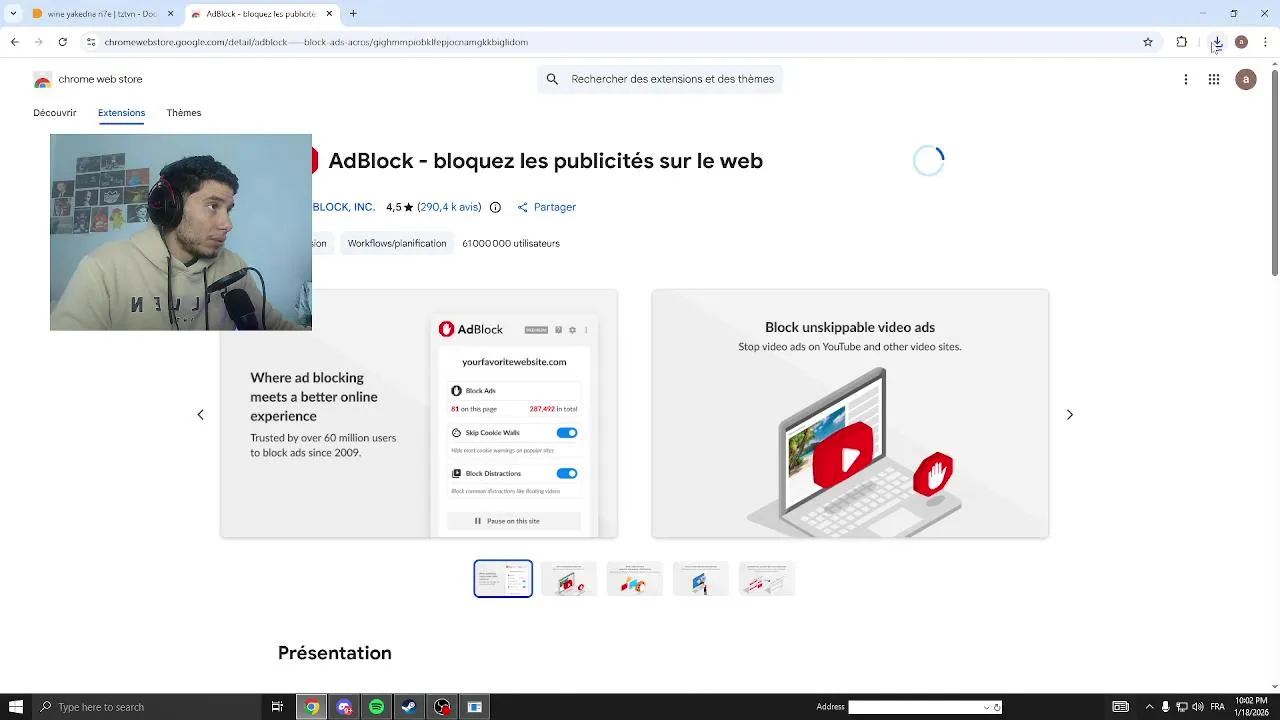Show next screenshot with right arrow
Viewport: 1280px width, 720px height.
[x=1070, y=414]
